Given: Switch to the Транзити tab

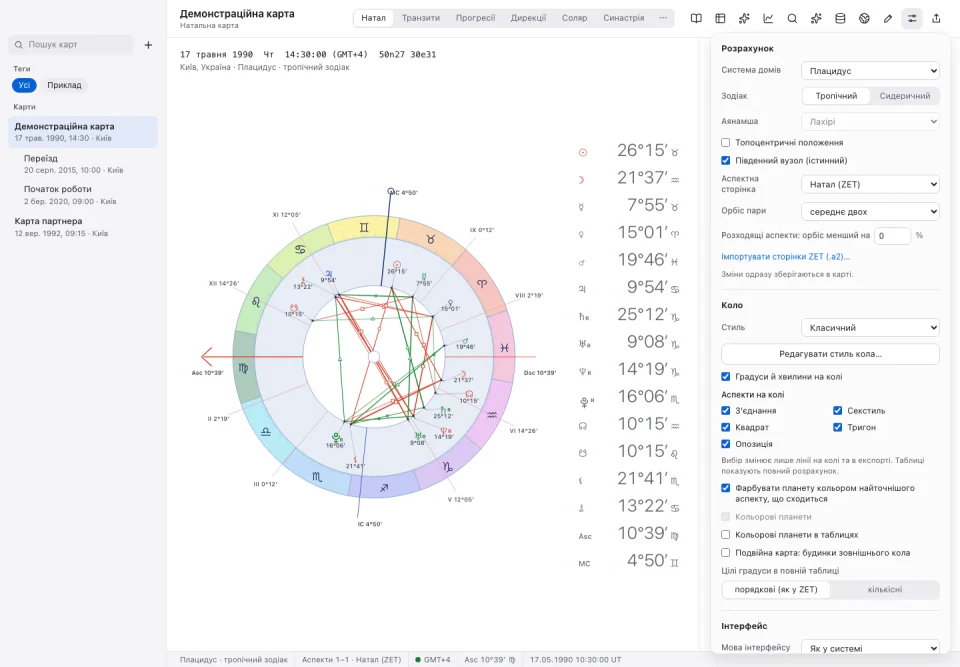Looking at the screenshot, I should [421, 18].
